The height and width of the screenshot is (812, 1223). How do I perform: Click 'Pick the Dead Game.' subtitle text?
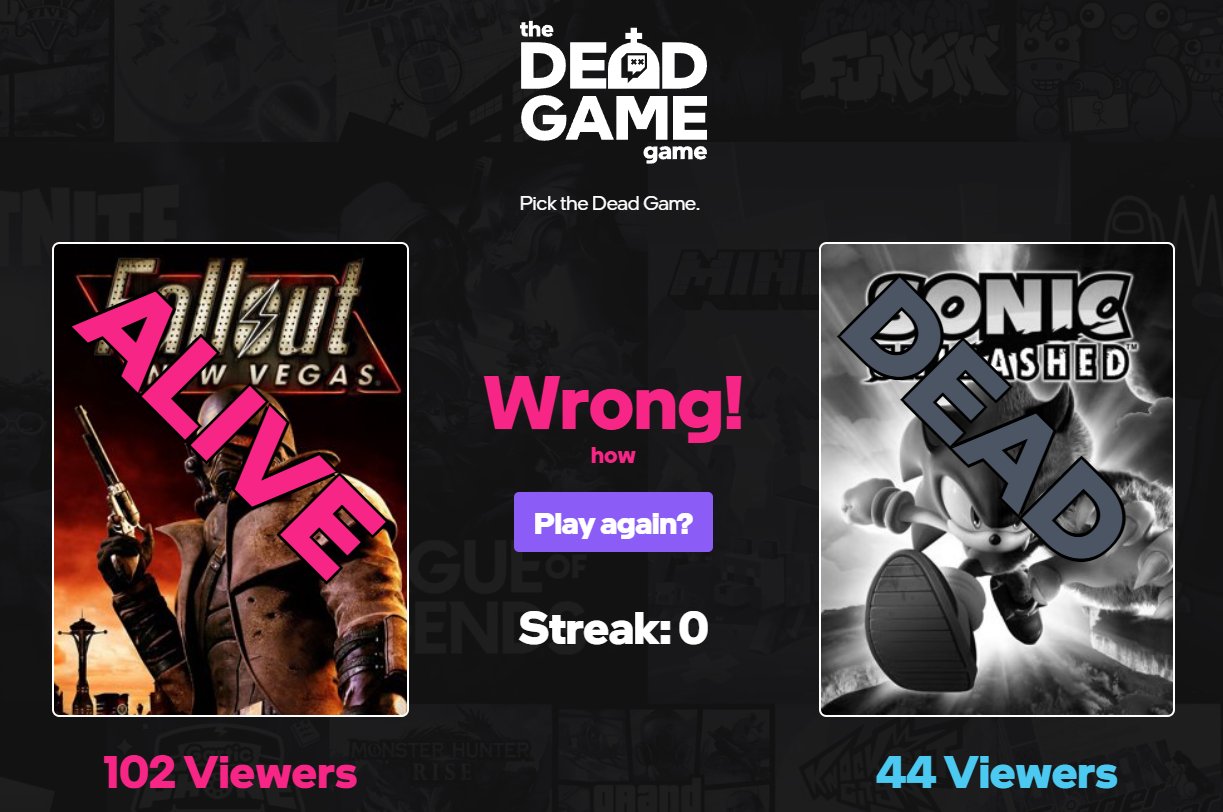(609, 204)
